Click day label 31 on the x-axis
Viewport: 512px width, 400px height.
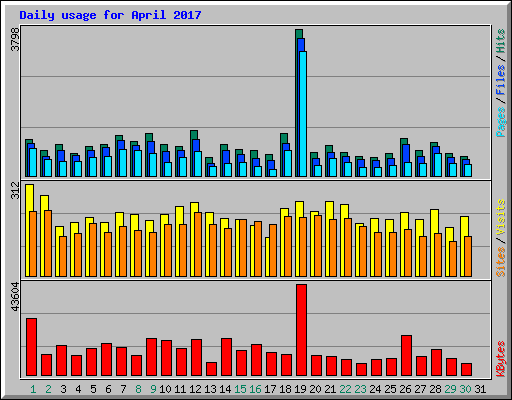tap(480, 389)
